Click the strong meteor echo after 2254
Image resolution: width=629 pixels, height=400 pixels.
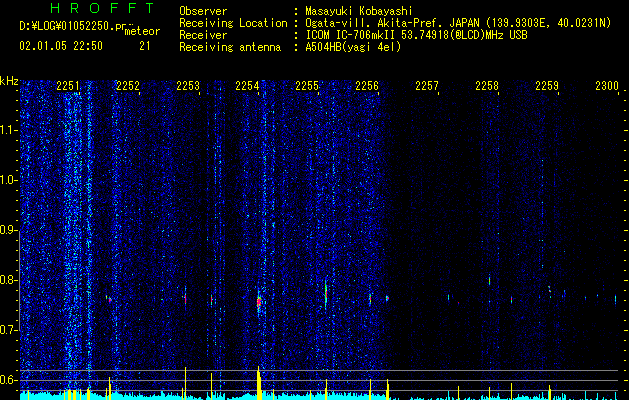pos(259,302)
